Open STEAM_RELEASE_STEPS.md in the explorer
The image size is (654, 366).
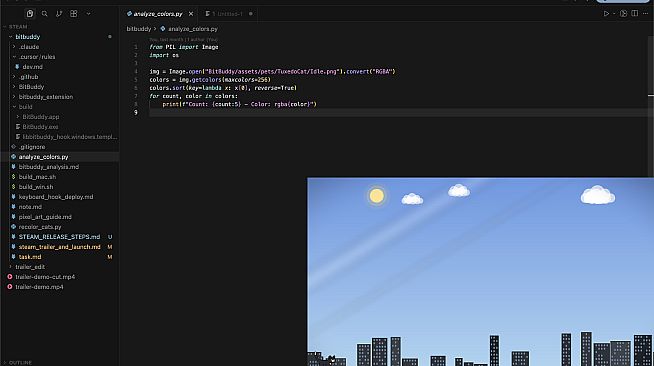[x=60, y=237]
